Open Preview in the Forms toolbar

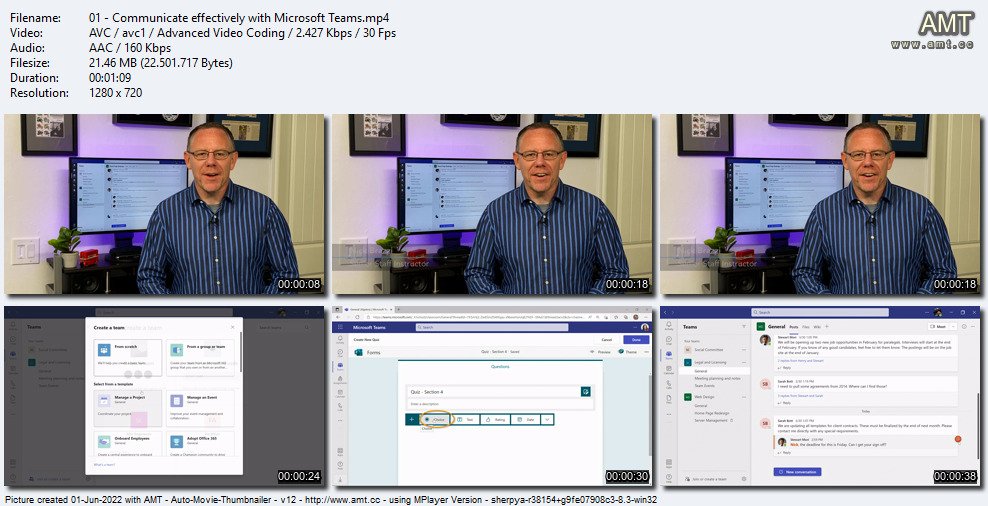pyautogui.click(x=601, y=352)
